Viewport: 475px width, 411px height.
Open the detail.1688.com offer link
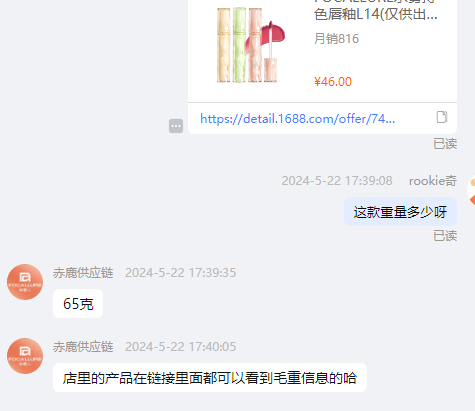297,119
